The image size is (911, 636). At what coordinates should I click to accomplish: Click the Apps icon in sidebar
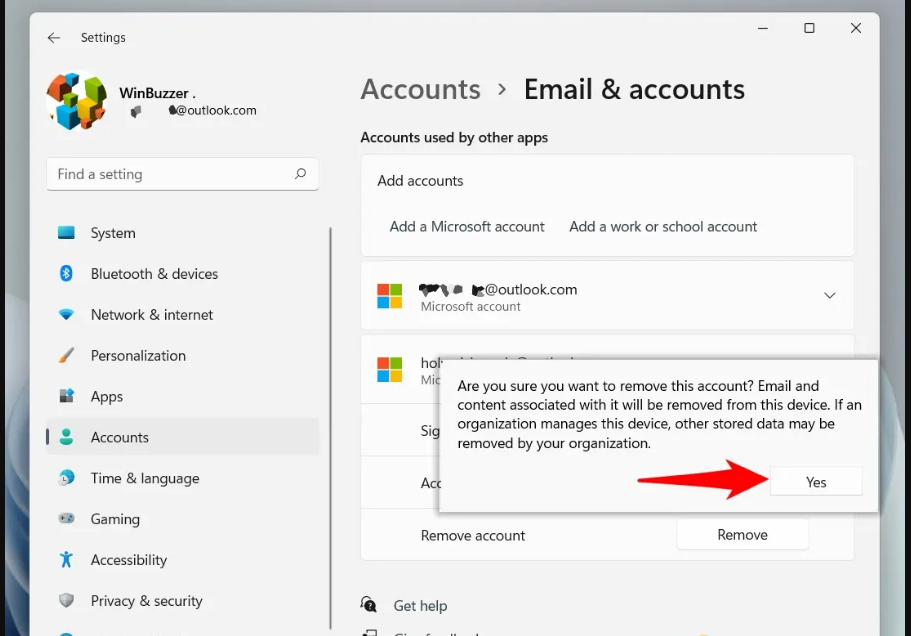(66, 396)
